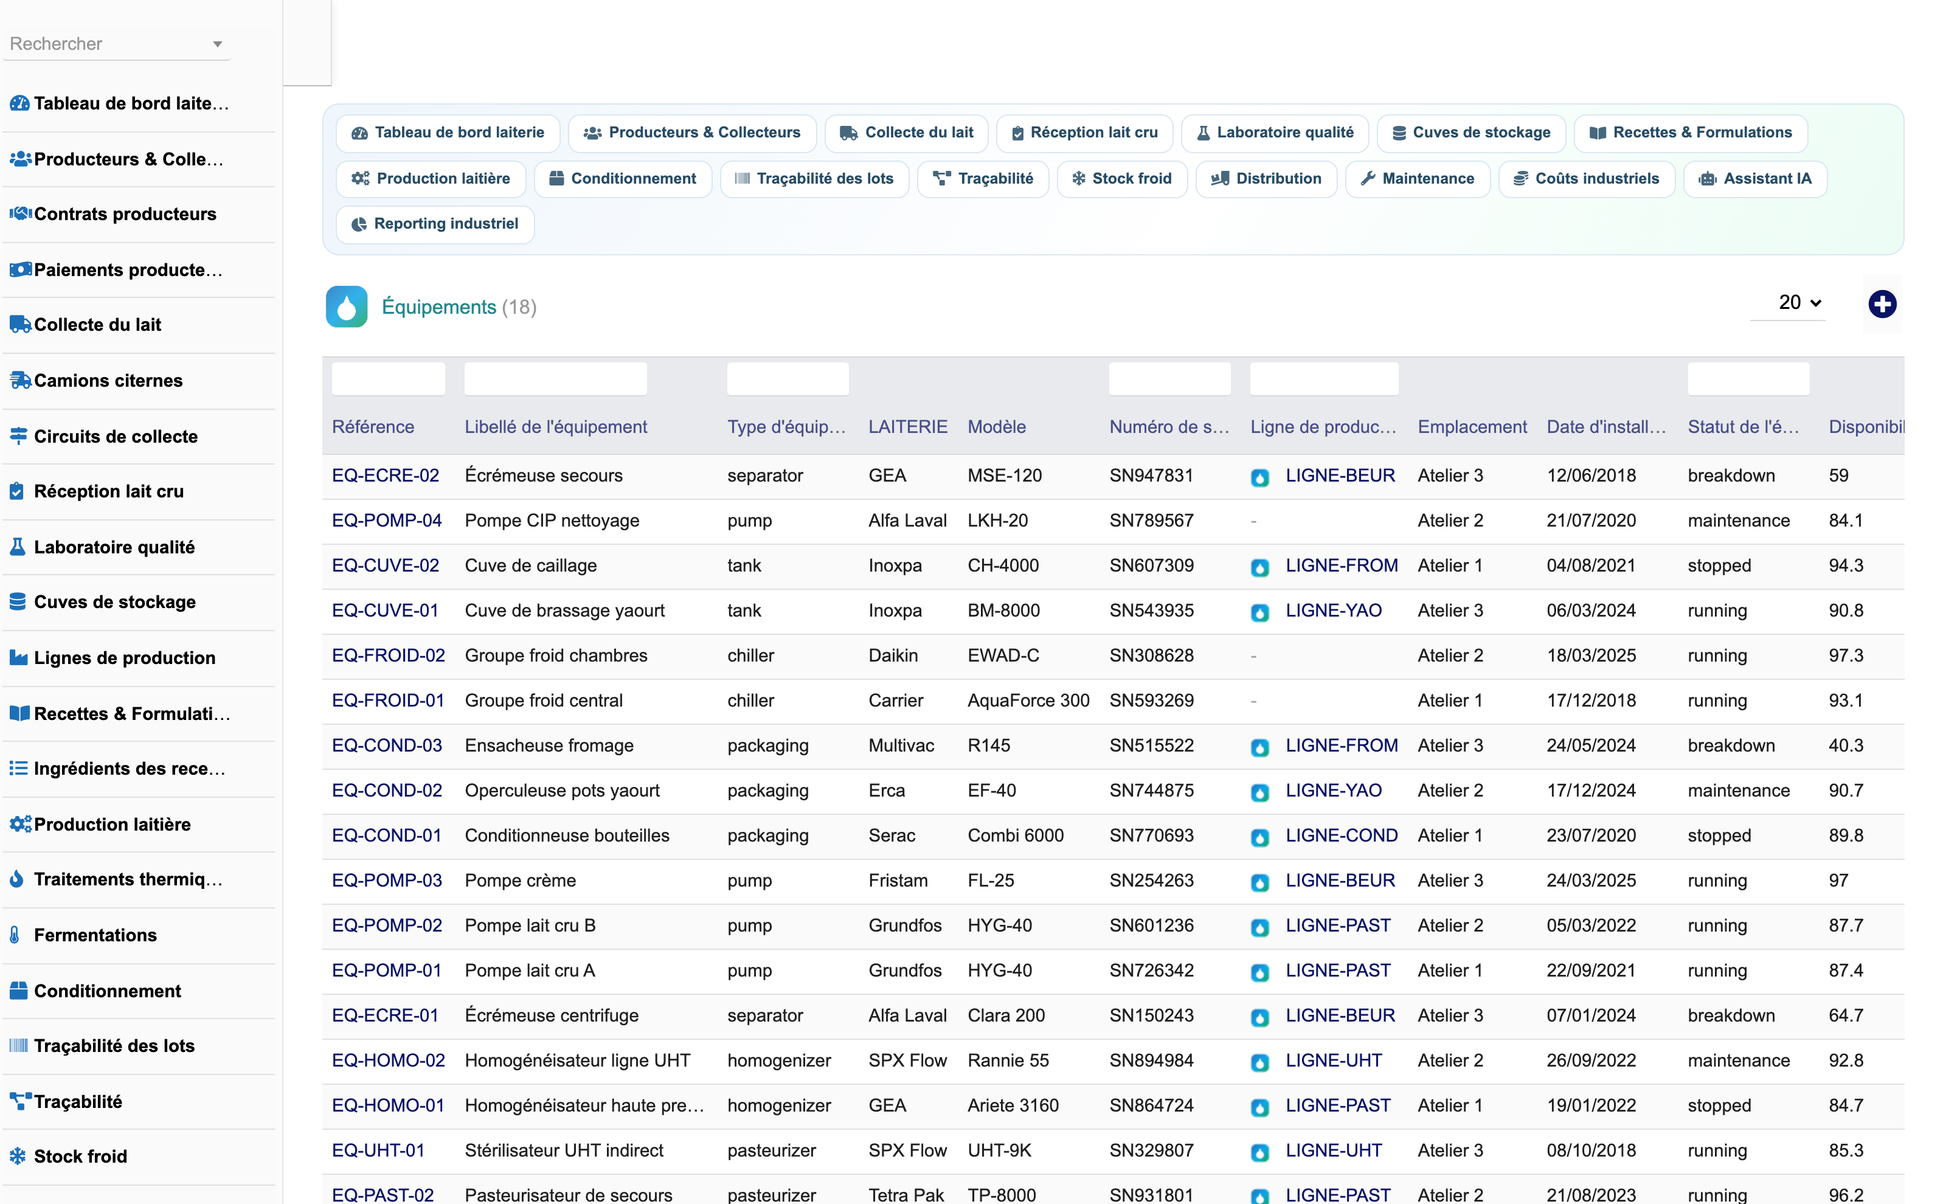
Task: Click the Statut de l'équipement filter input
Action: (x=1748, y=379)
